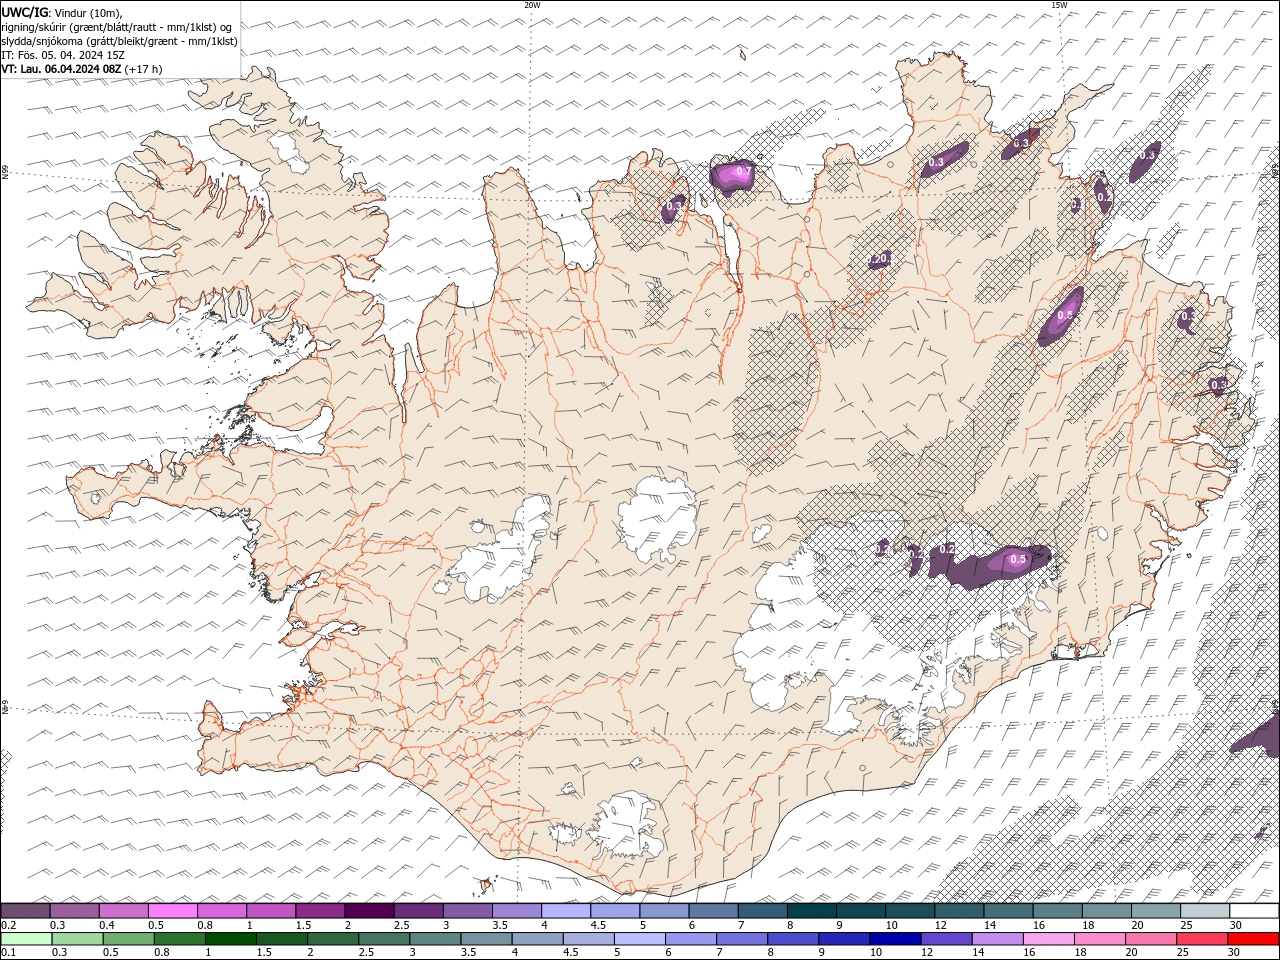
Task: Click the 'slydda/snjókoma (grátt/bleikt/grænt' description line
Action: click(120, 41)
